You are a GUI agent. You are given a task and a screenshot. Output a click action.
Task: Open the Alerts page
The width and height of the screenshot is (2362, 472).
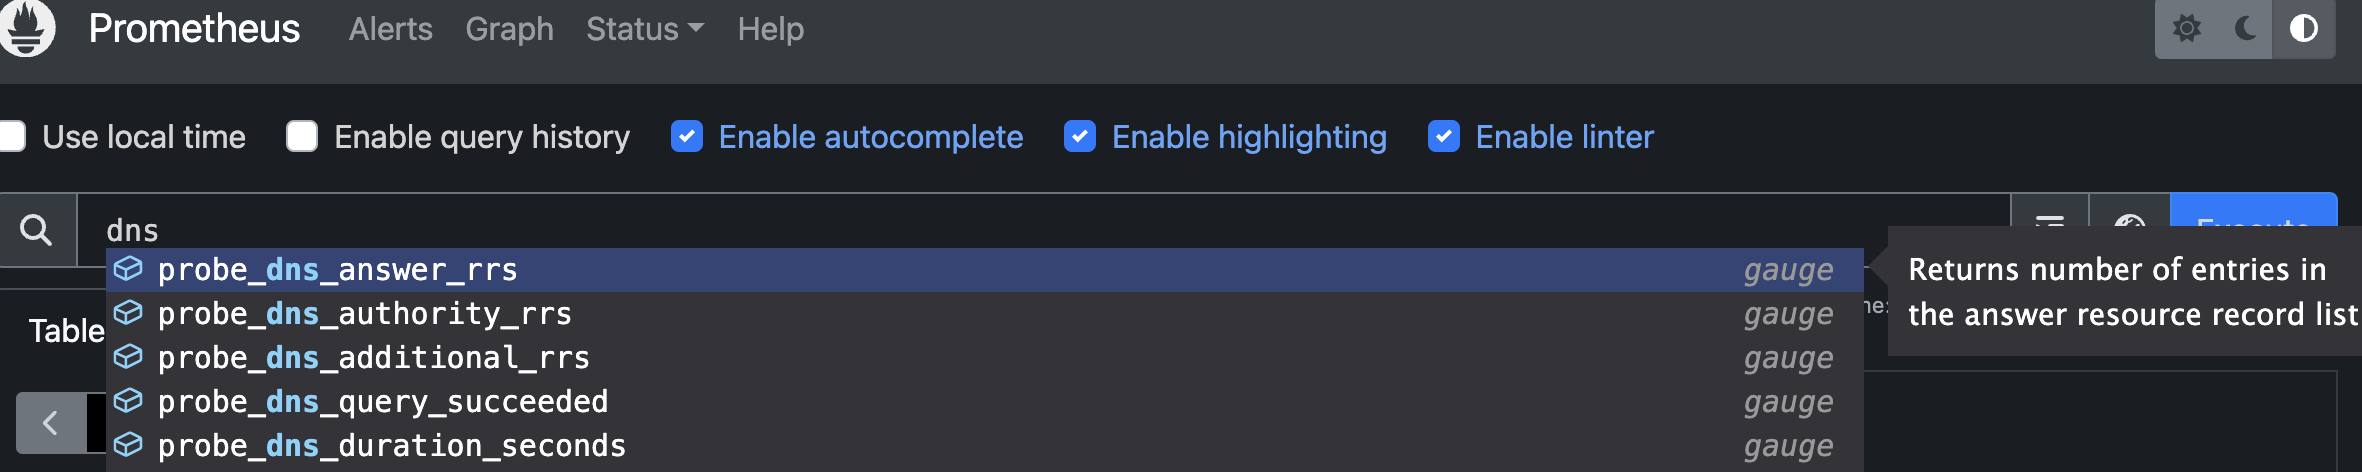[x=390, y=29]
